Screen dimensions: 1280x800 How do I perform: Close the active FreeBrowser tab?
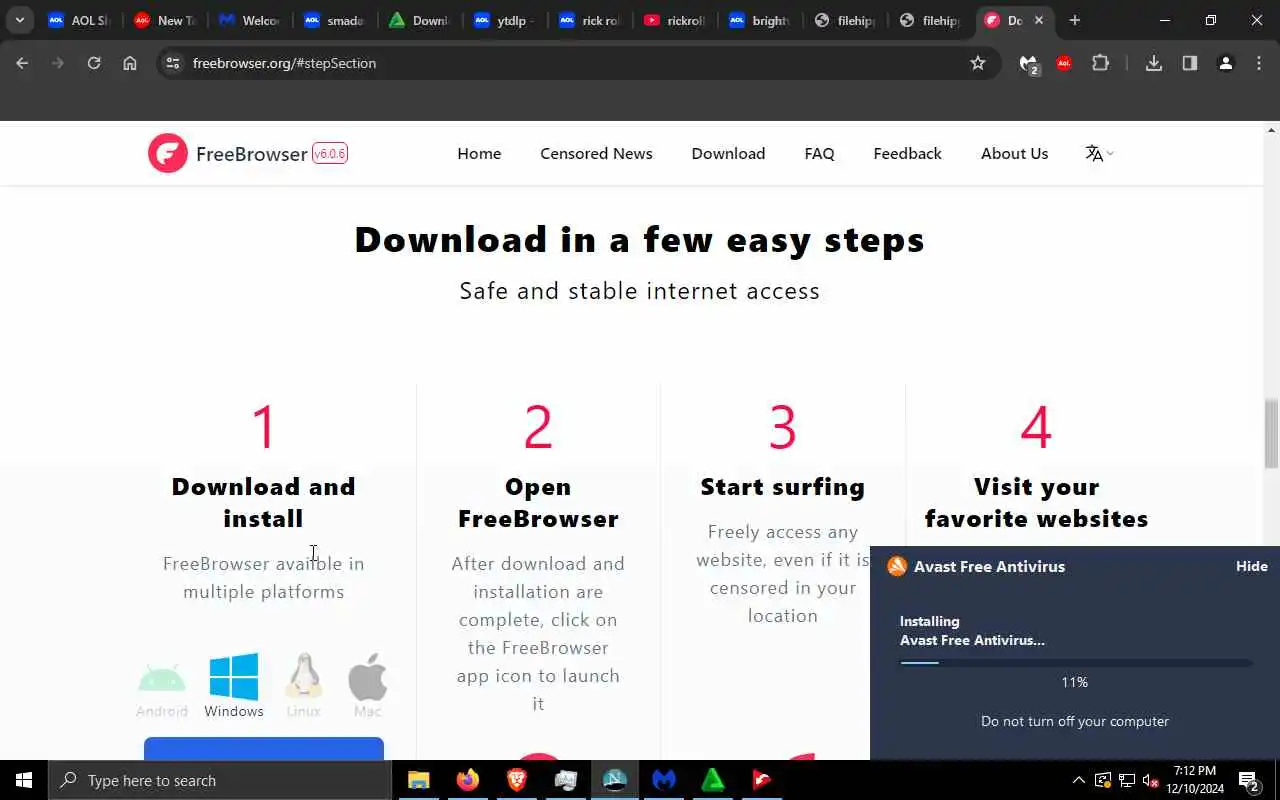pos(1039,20)
